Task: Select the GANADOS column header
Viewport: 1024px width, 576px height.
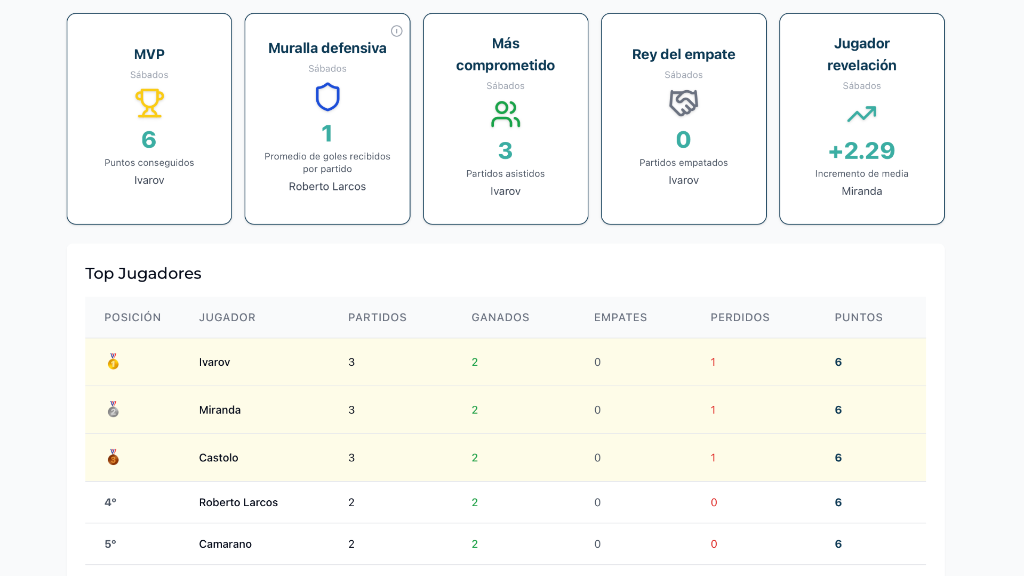Action: pos(500,317)
